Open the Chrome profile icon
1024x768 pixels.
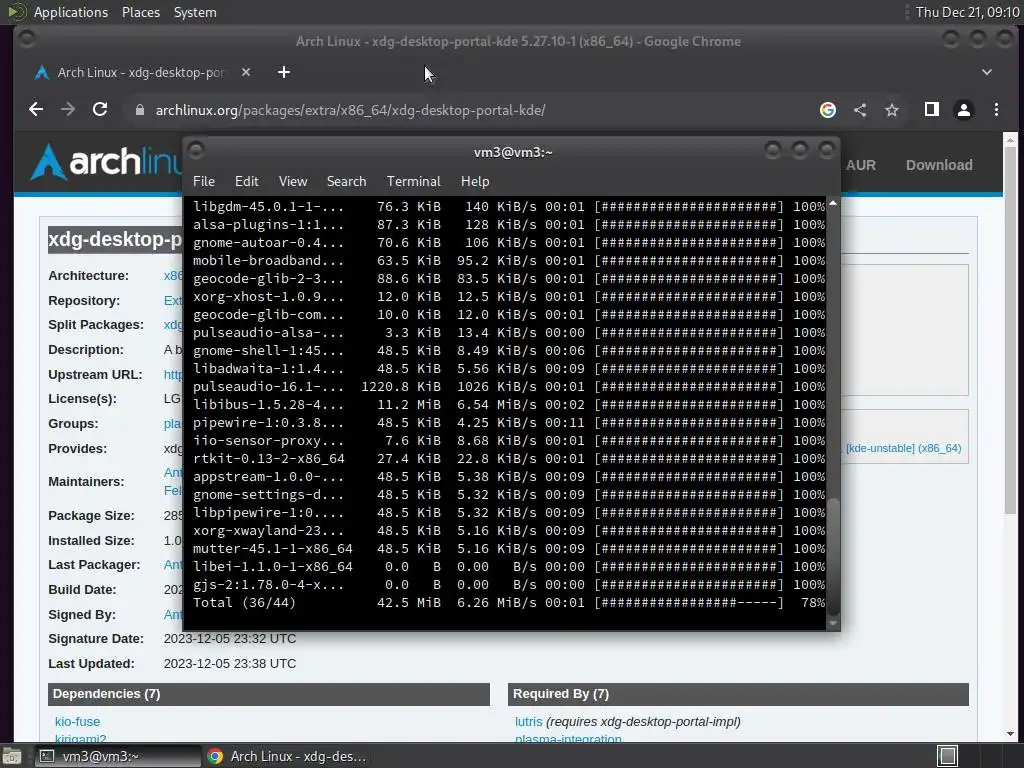coord(964,110)
